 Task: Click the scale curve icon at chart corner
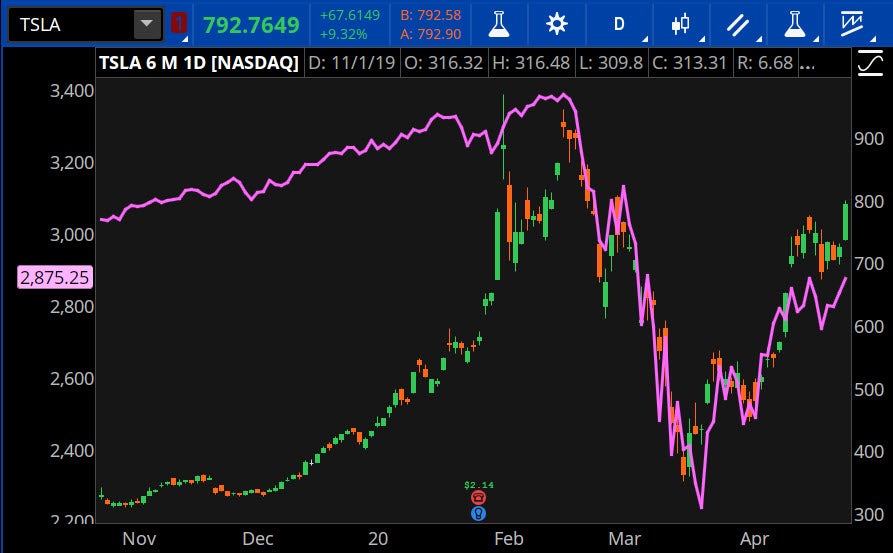tap(870, 63)
